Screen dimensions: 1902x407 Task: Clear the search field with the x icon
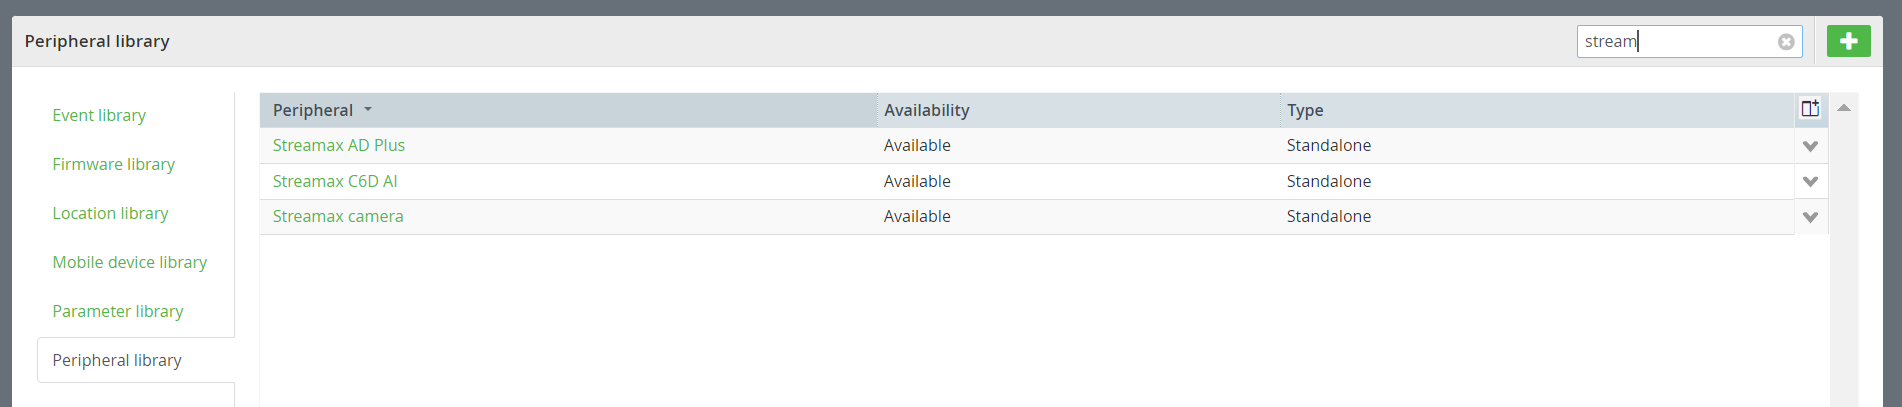[x=1786, y=42]
